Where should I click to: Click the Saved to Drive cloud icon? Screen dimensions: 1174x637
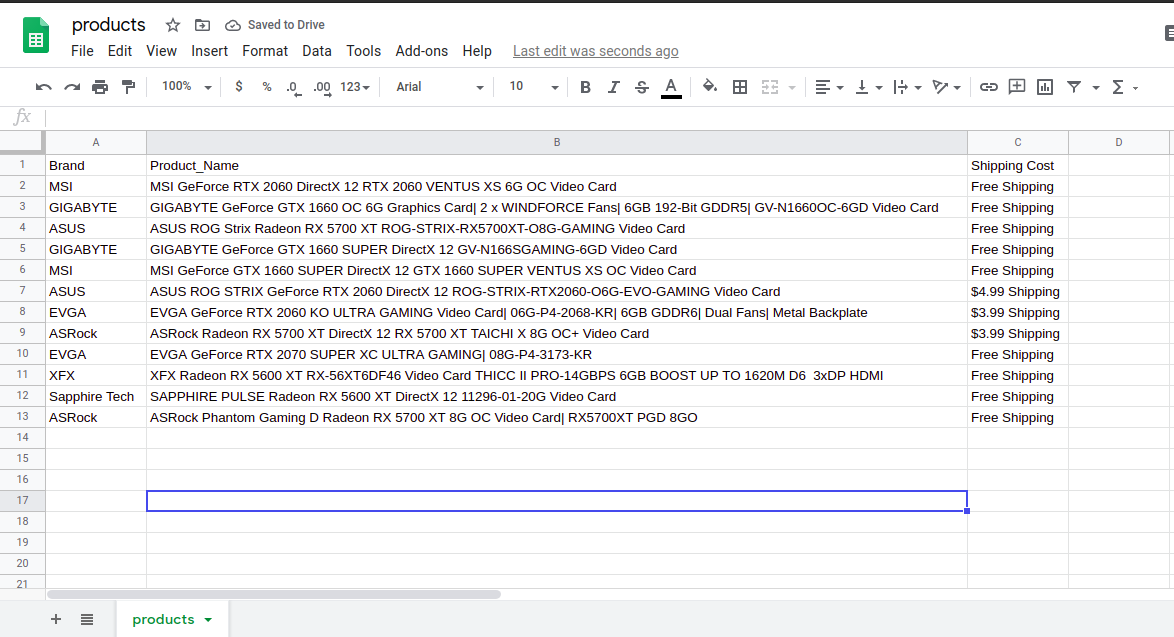coord(233,25)
